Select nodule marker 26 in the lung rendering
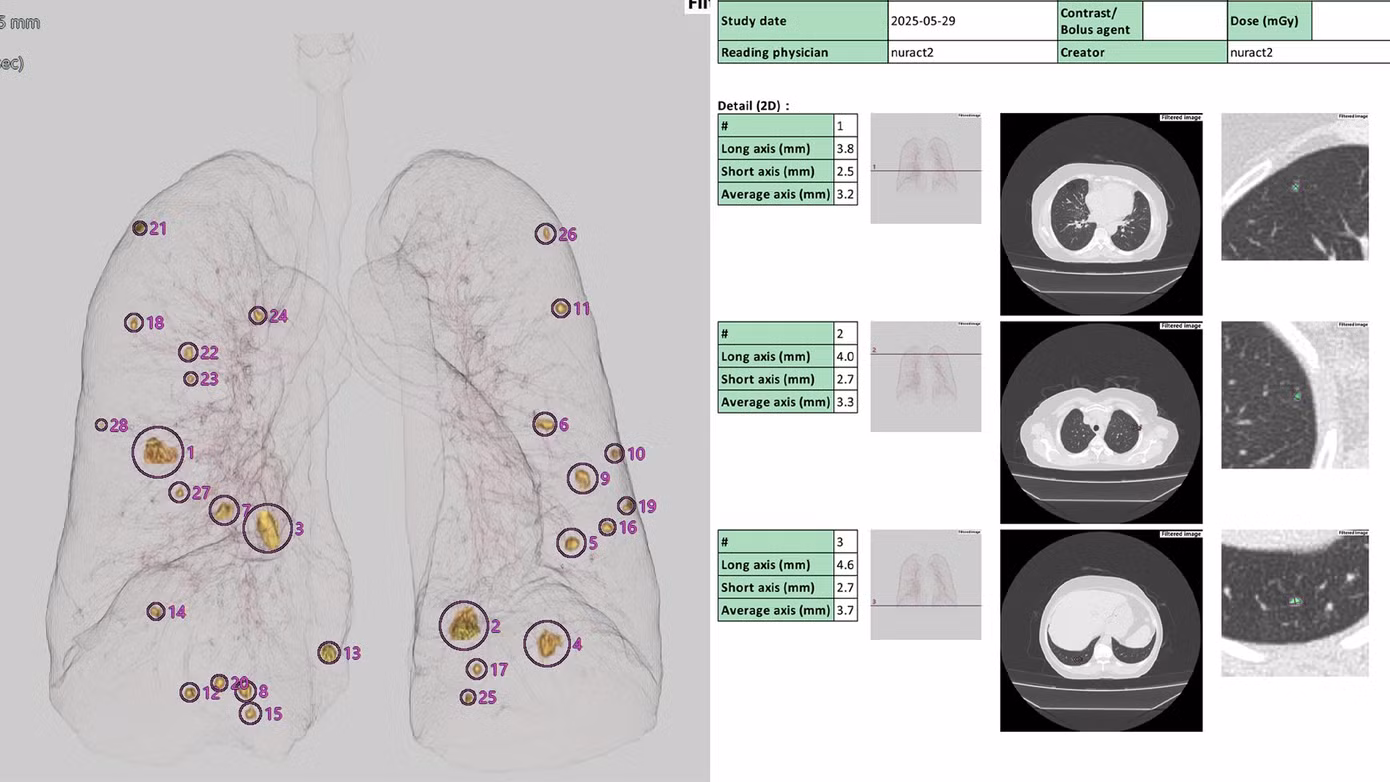Viewport: 1390px width, 782px height. [545, 234]
